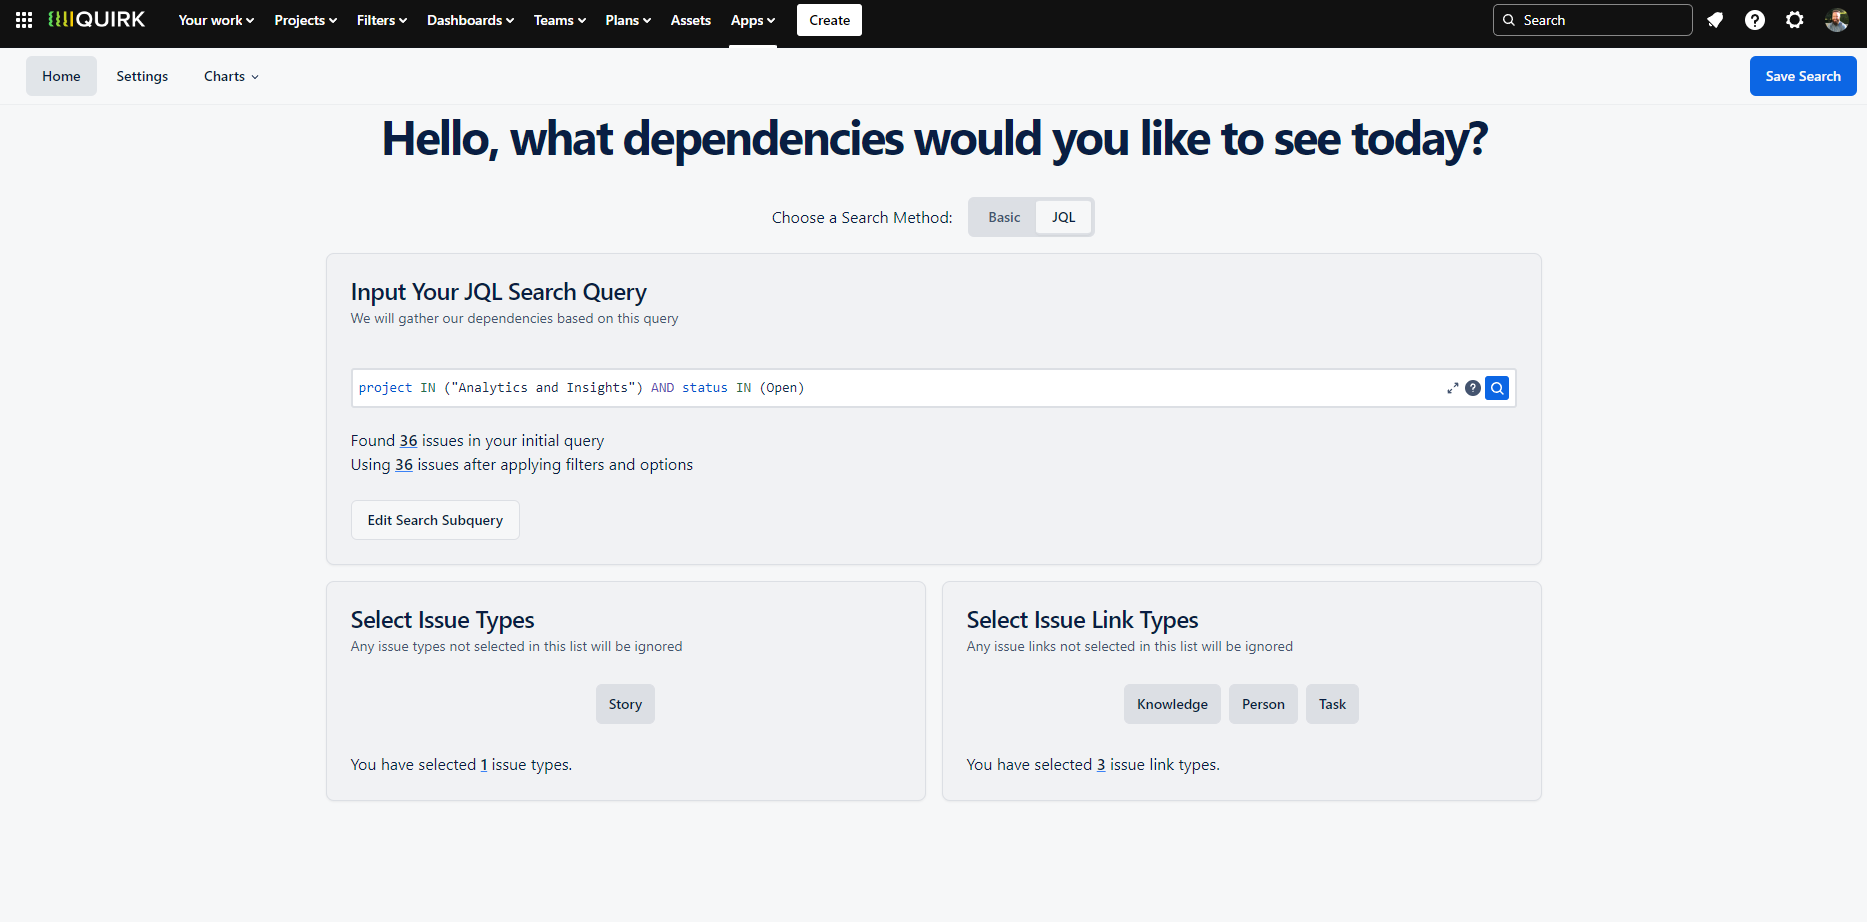The height and width of the screenshot is (922, 1867).
Task: Switch search method to Basic
Action: click(1004, 217)
